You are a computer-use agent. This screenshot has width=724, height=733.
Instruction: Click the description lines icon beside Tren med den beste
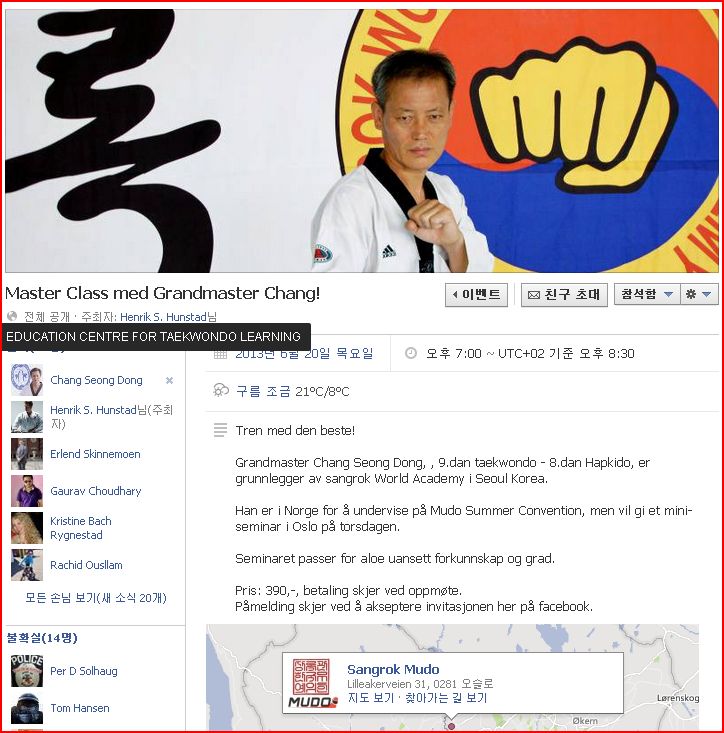point(220,430)
